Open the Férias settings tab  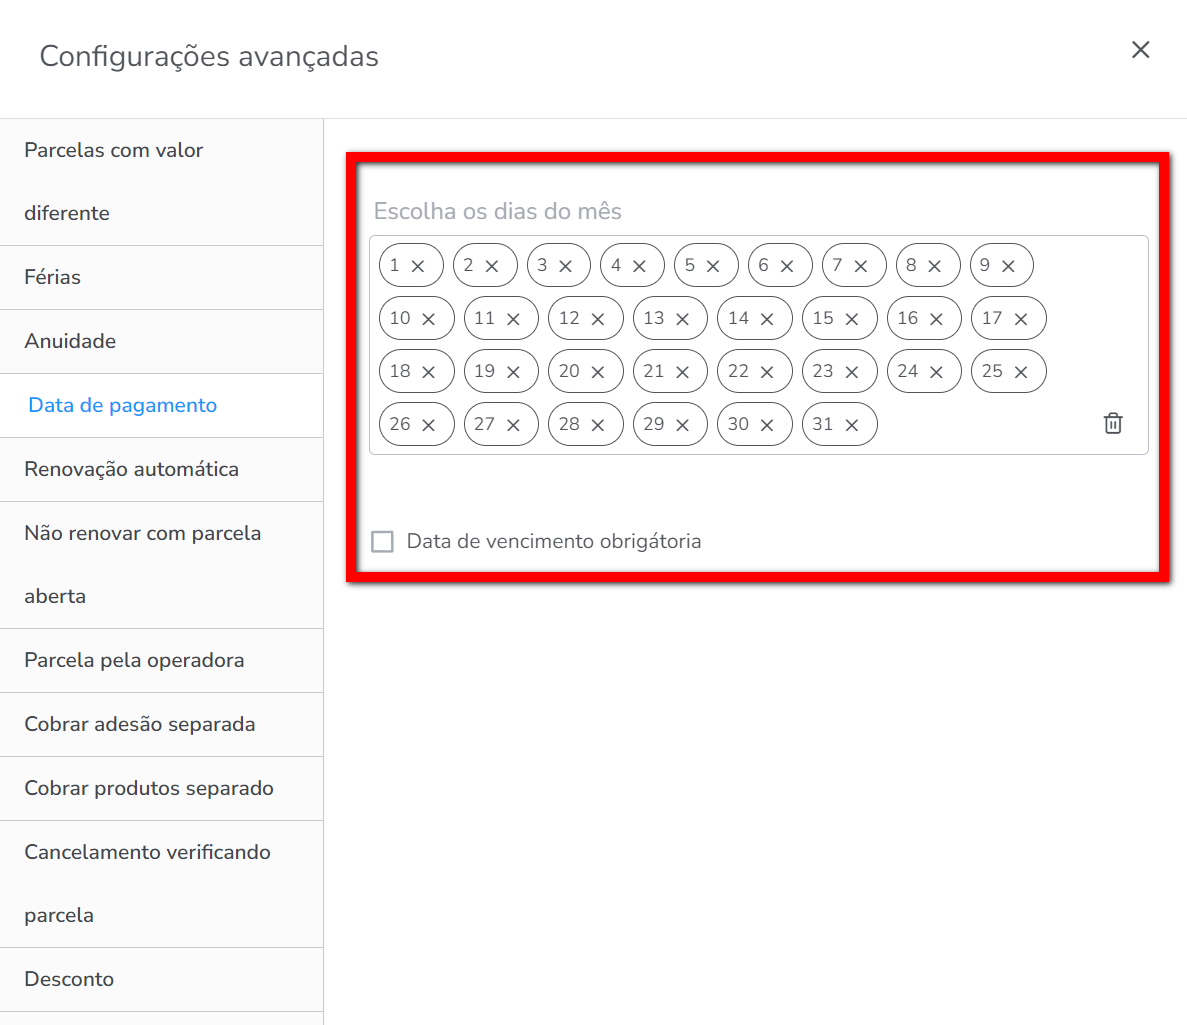pyautogui.click(x=53, y=277)
